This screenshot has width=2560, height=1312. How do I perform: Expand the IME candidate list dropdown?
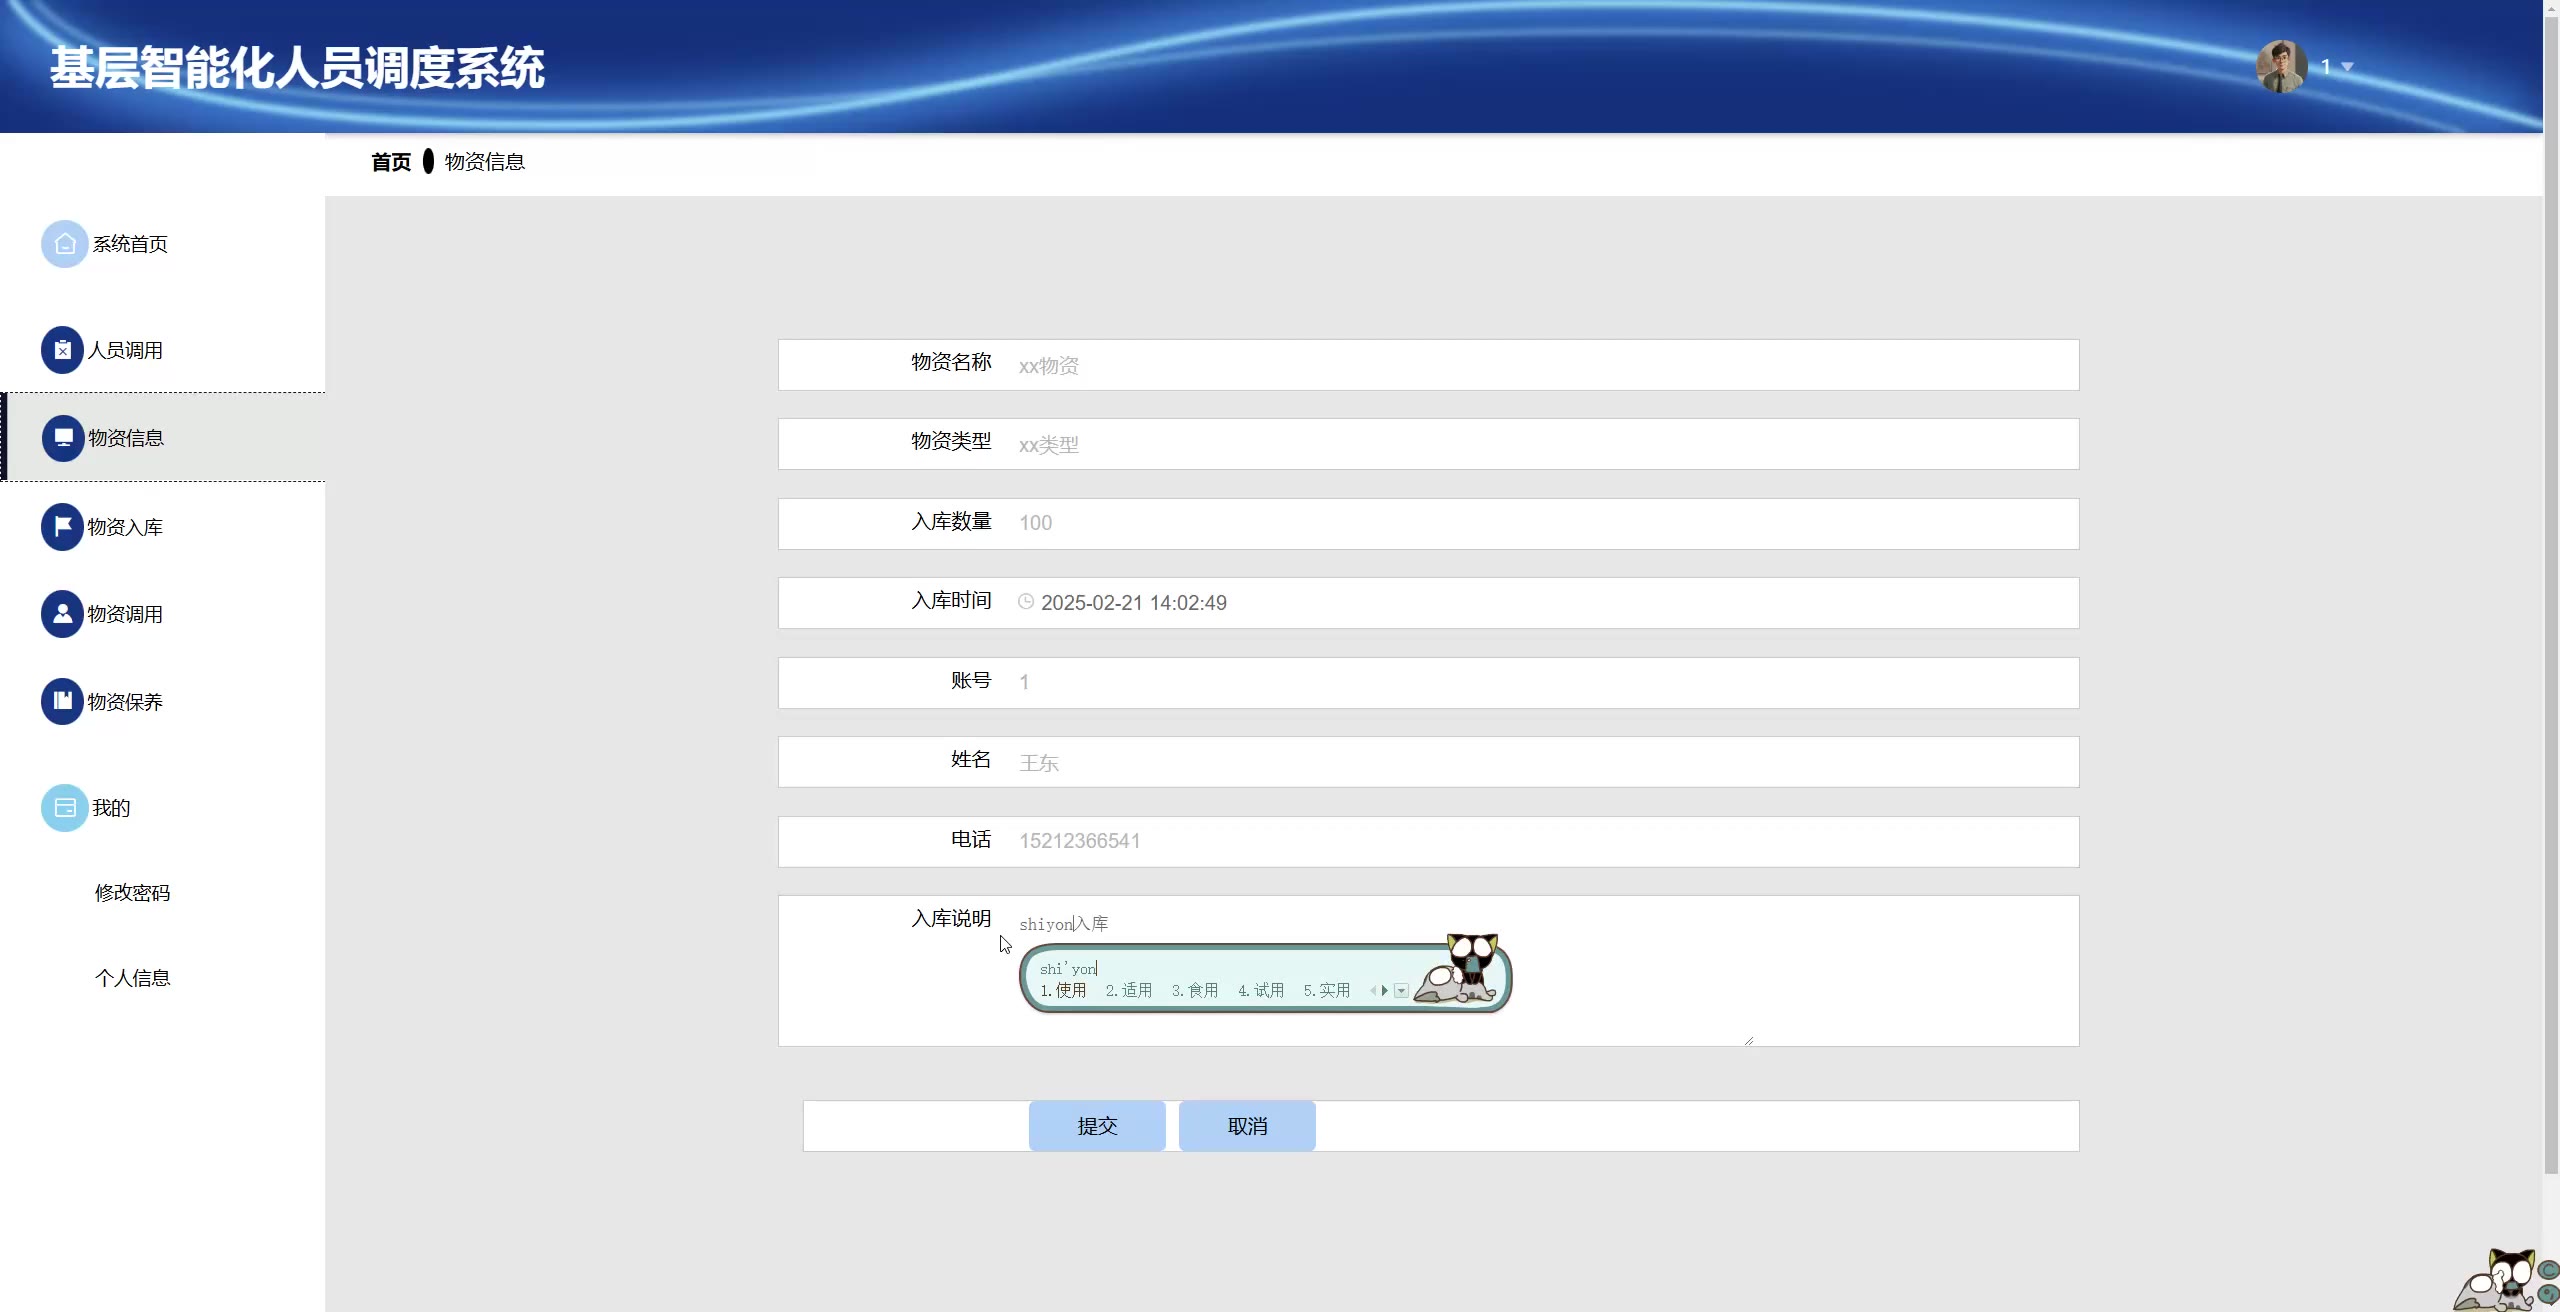pos(1401,991)
